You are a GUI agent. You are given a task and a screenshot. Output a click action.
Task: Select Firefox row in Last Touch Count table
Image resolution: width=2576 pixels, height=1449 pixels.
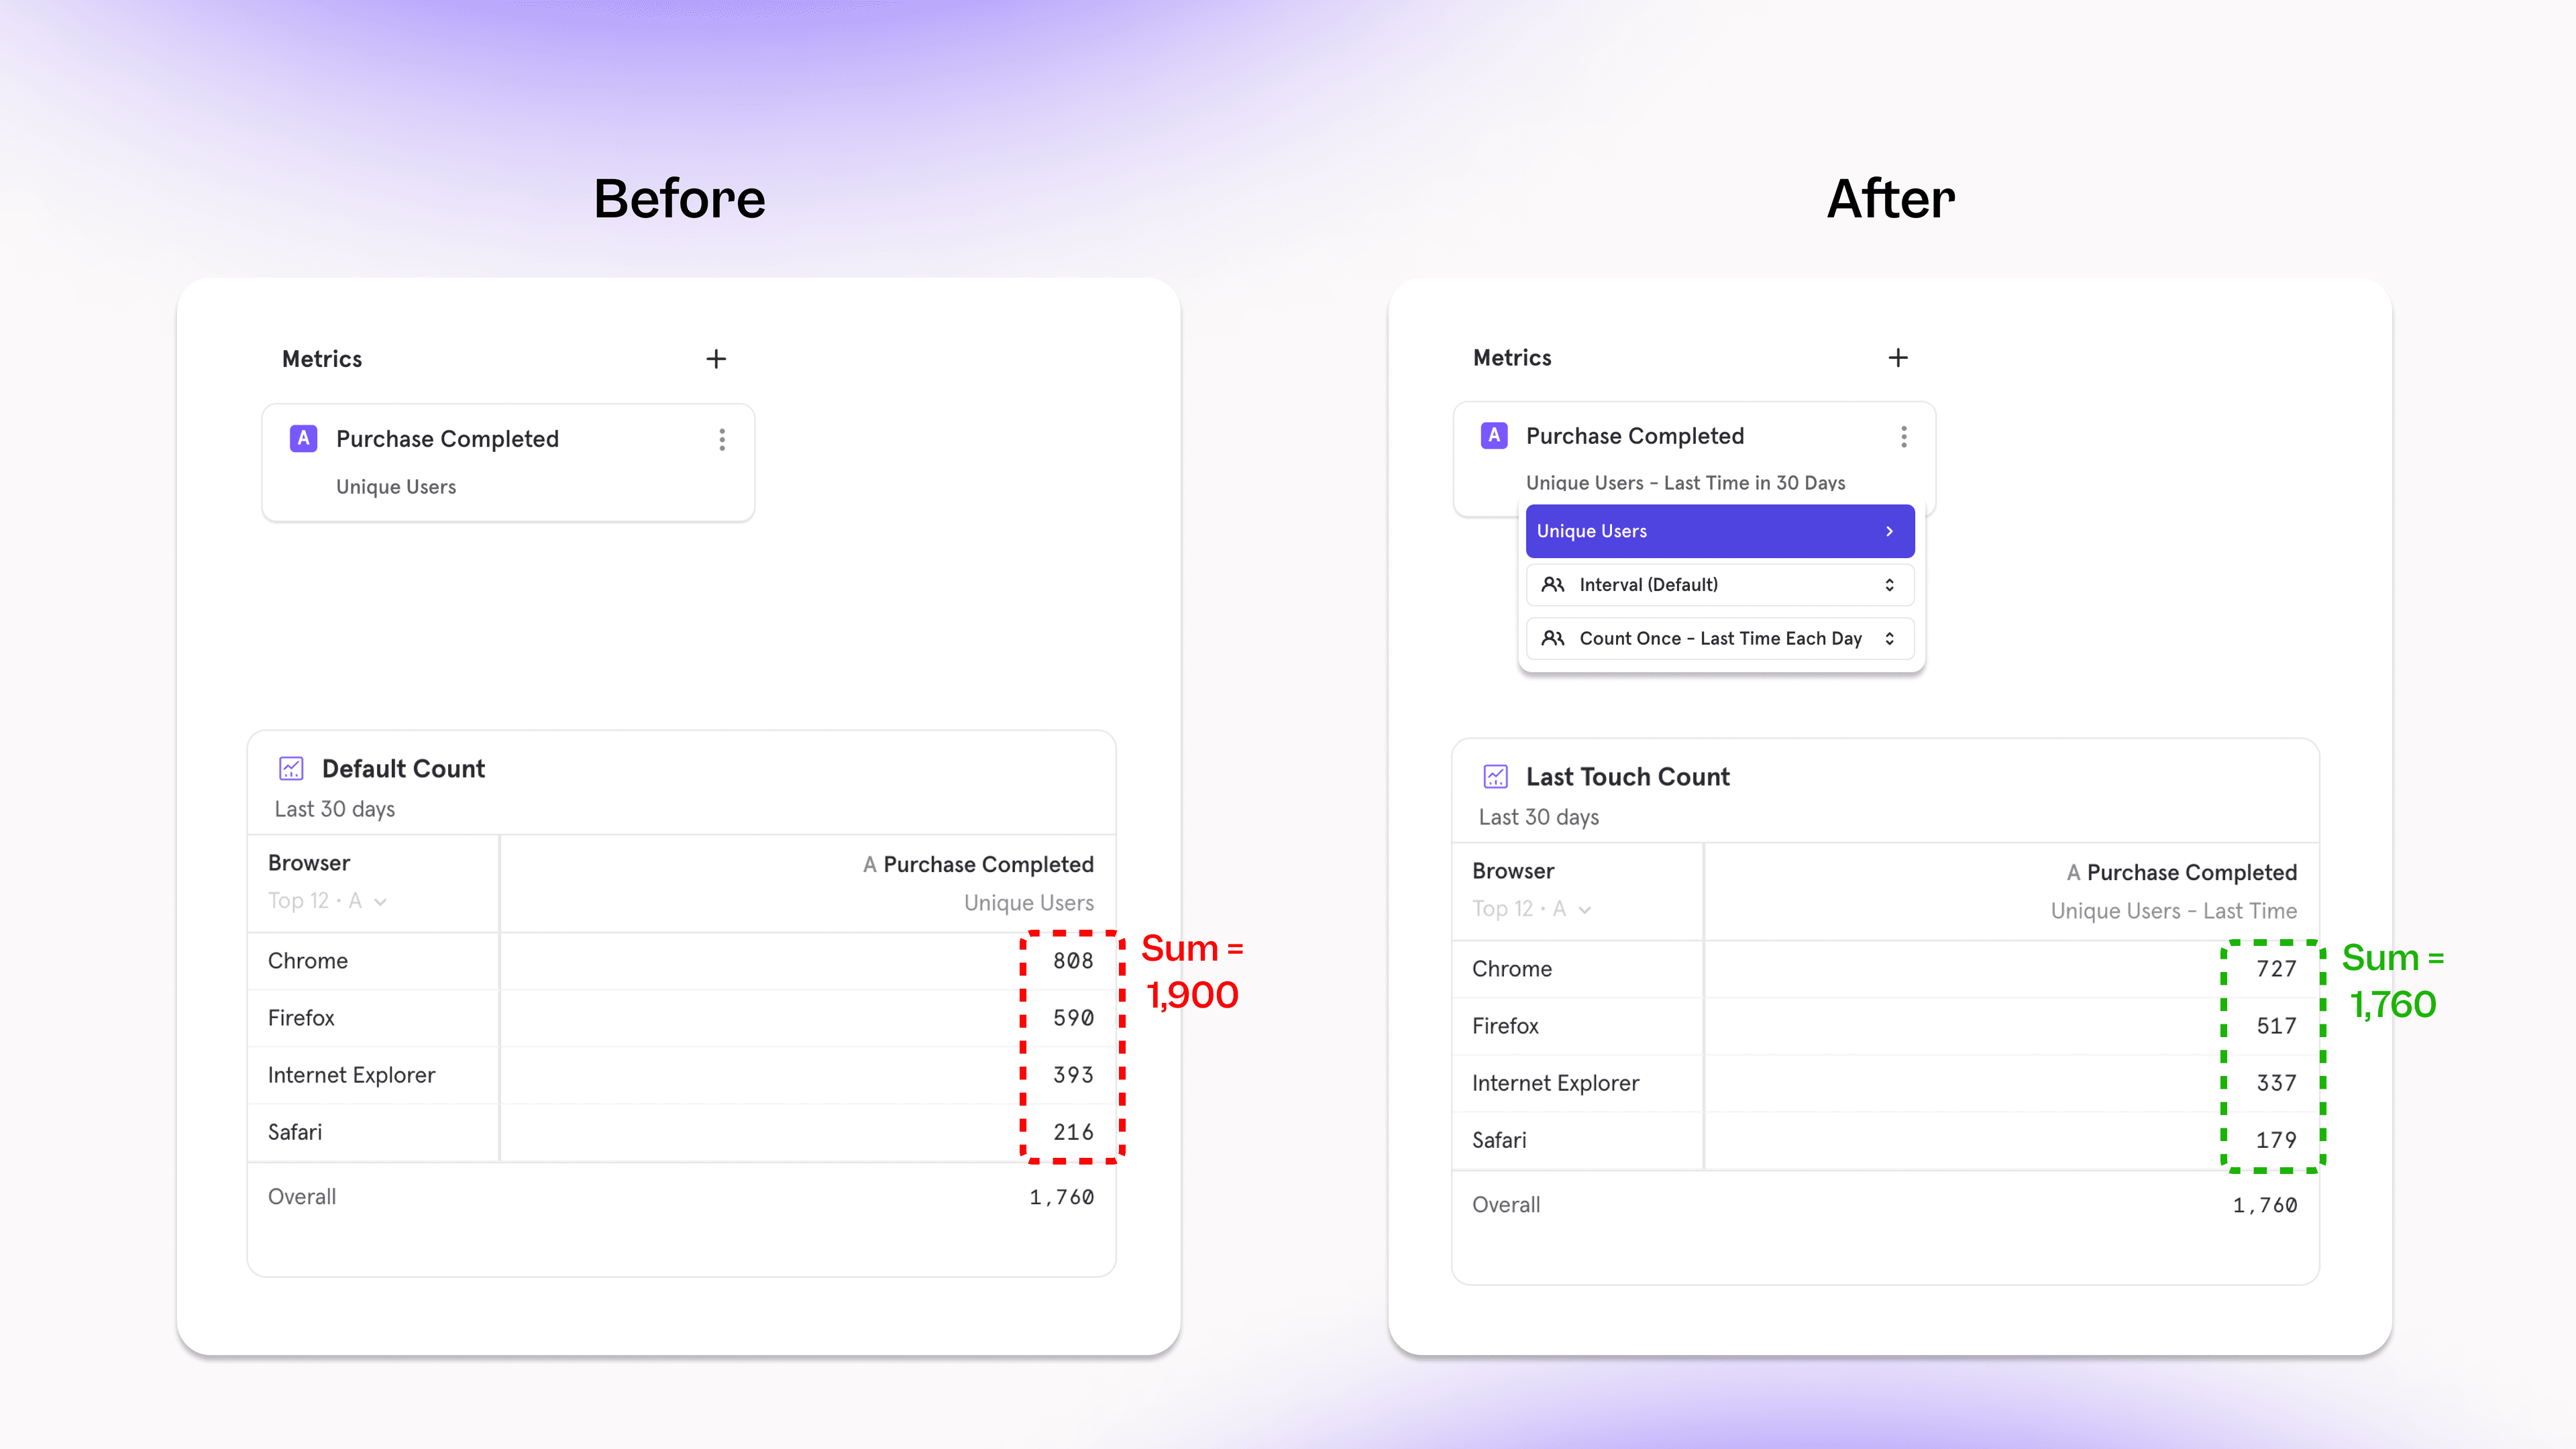(x=1886, y=1026)
